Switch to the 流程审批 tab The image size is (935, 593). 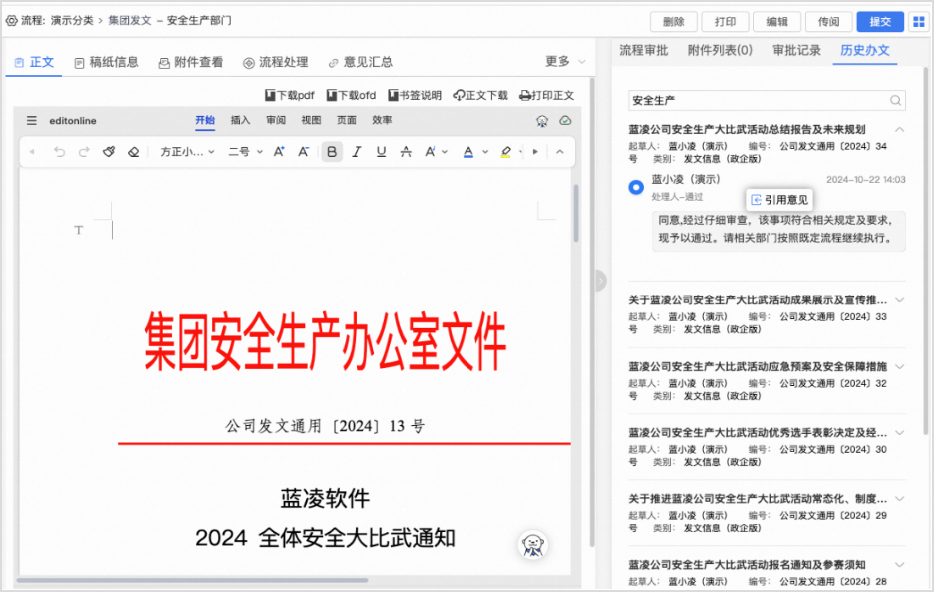tap(643, 51)
